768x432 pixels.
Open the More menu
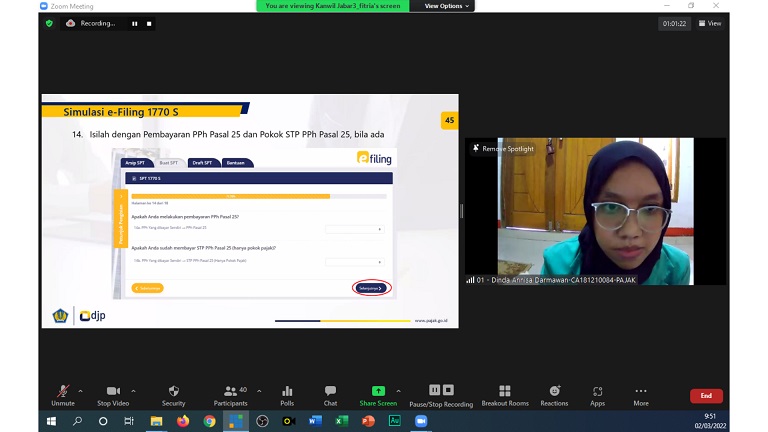point(641,394)
